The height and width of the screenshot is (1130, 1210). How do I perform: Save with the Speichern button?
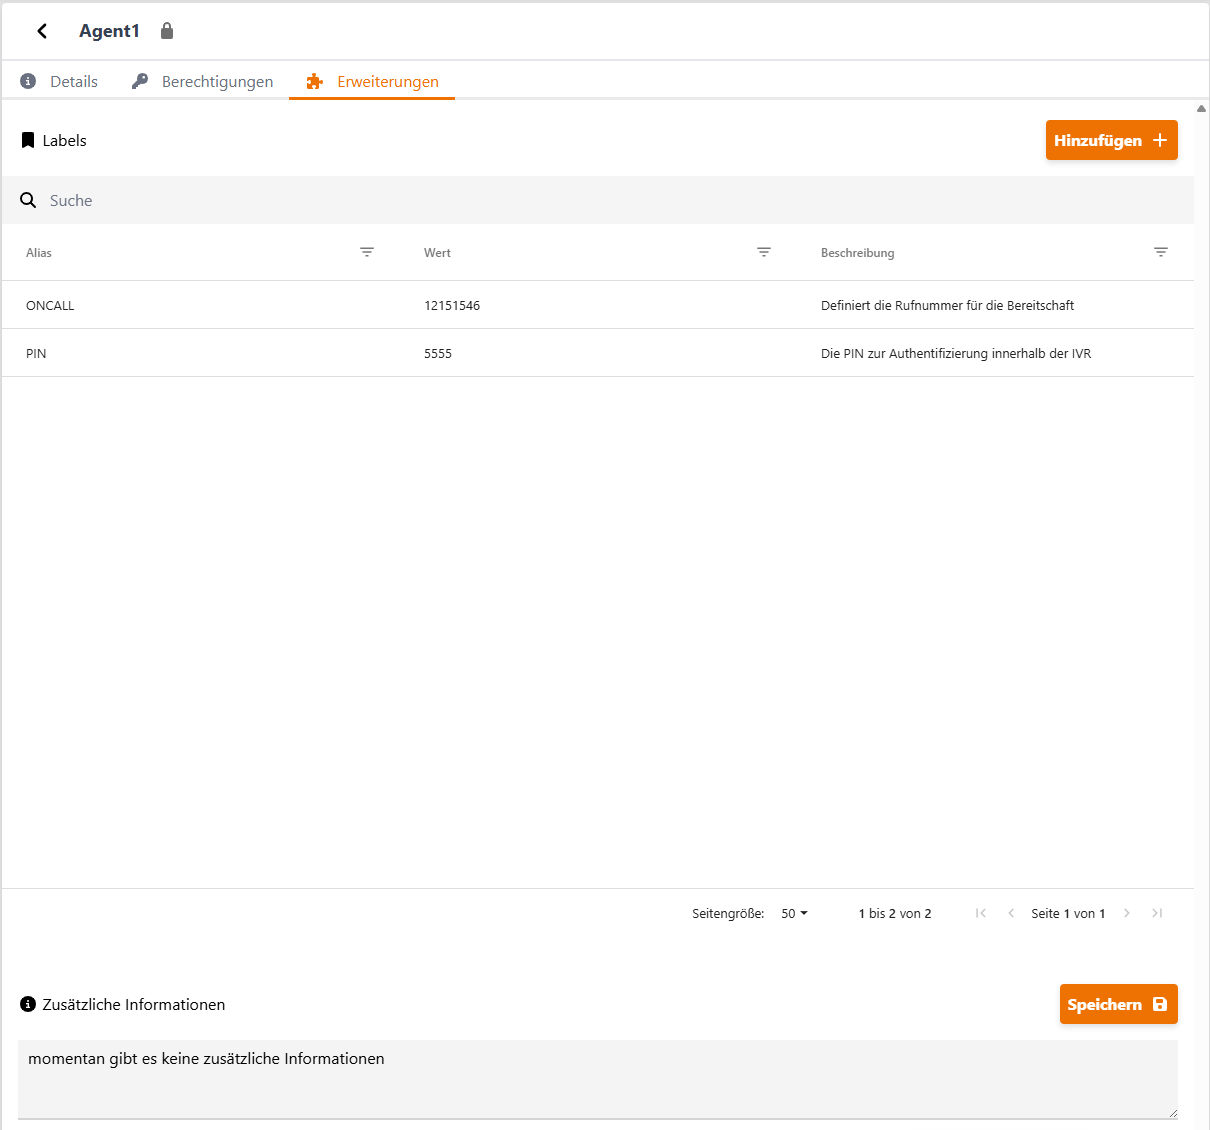(x=1119, y=1004)
